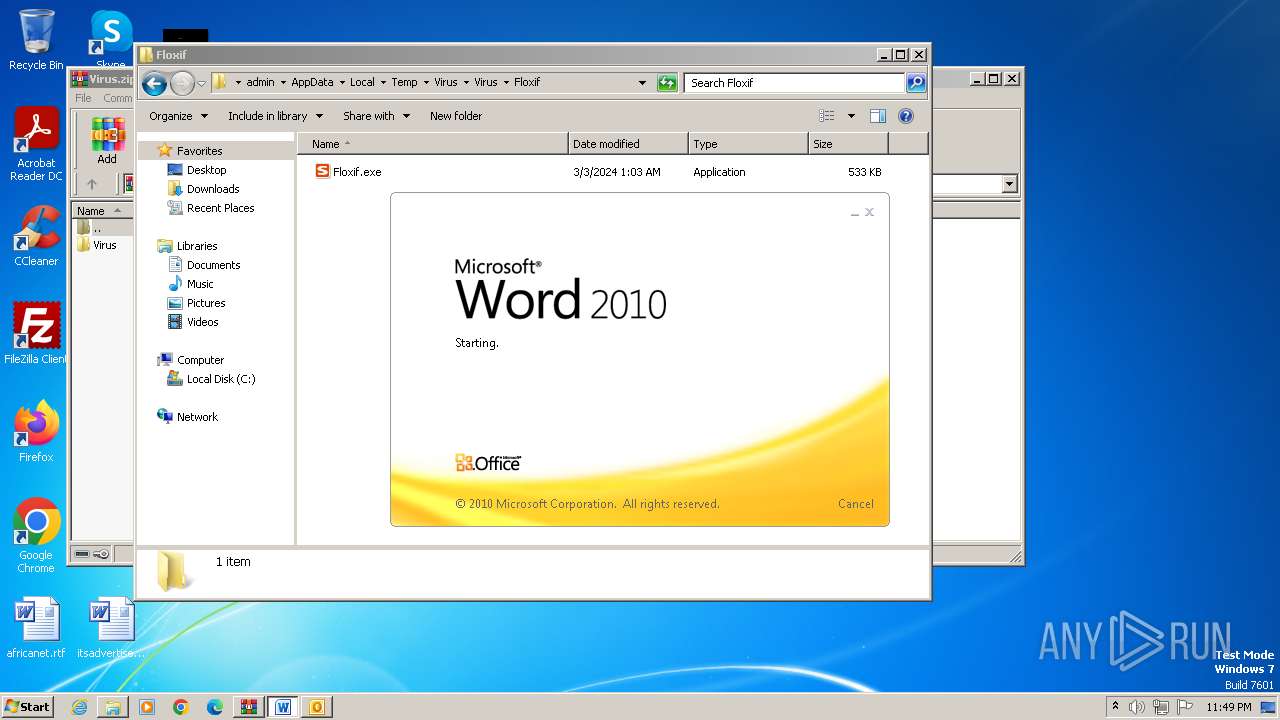Open Documents library
Image resolution: width=1280 pixels, height=720 pixels.
(x=213, y=265)
